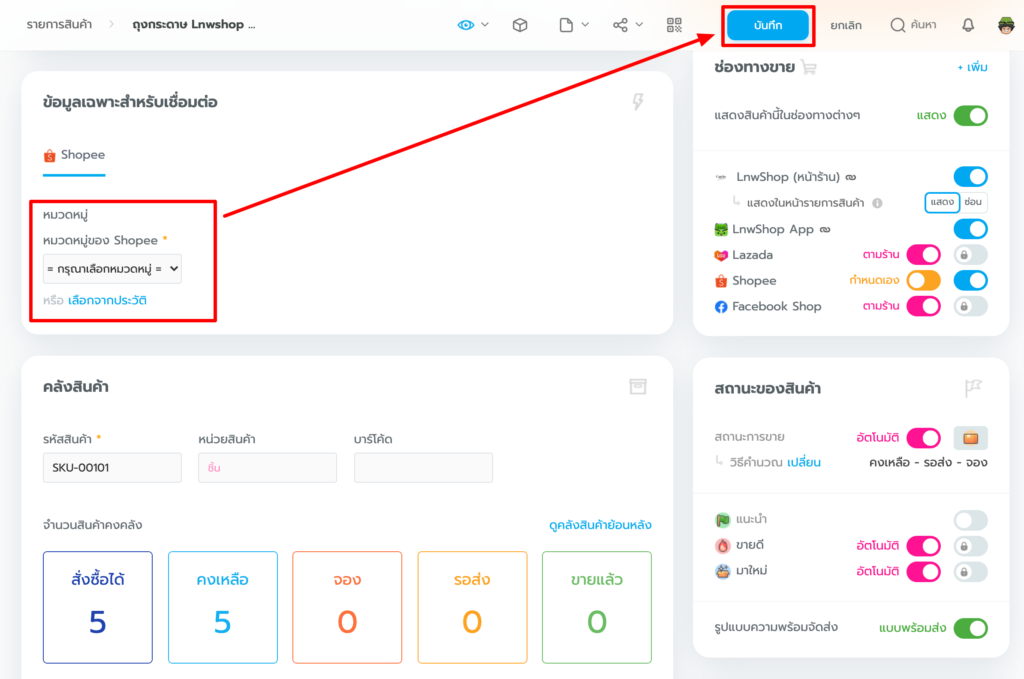The width and height of the screenshot is (1024, 679).
Task: Click the lightning bolt connection icon
Action: [638, 102]
